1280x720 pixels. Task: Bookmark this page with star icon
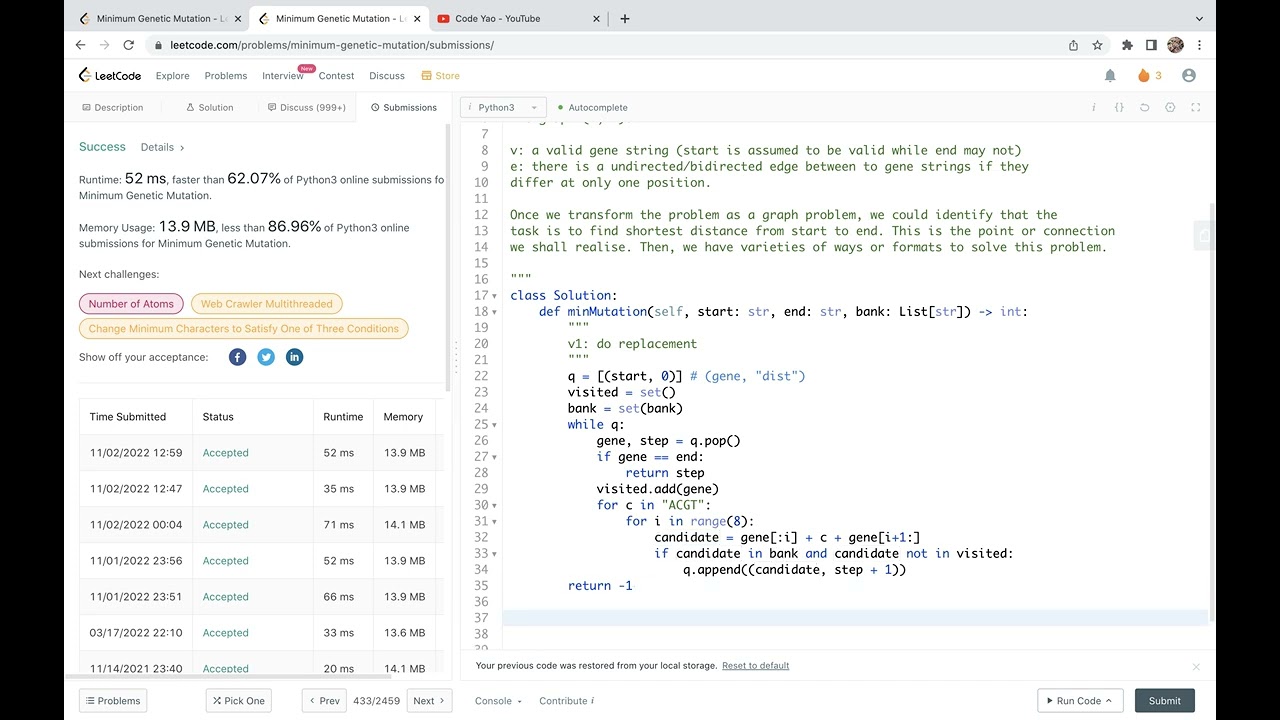point(1097,45)
